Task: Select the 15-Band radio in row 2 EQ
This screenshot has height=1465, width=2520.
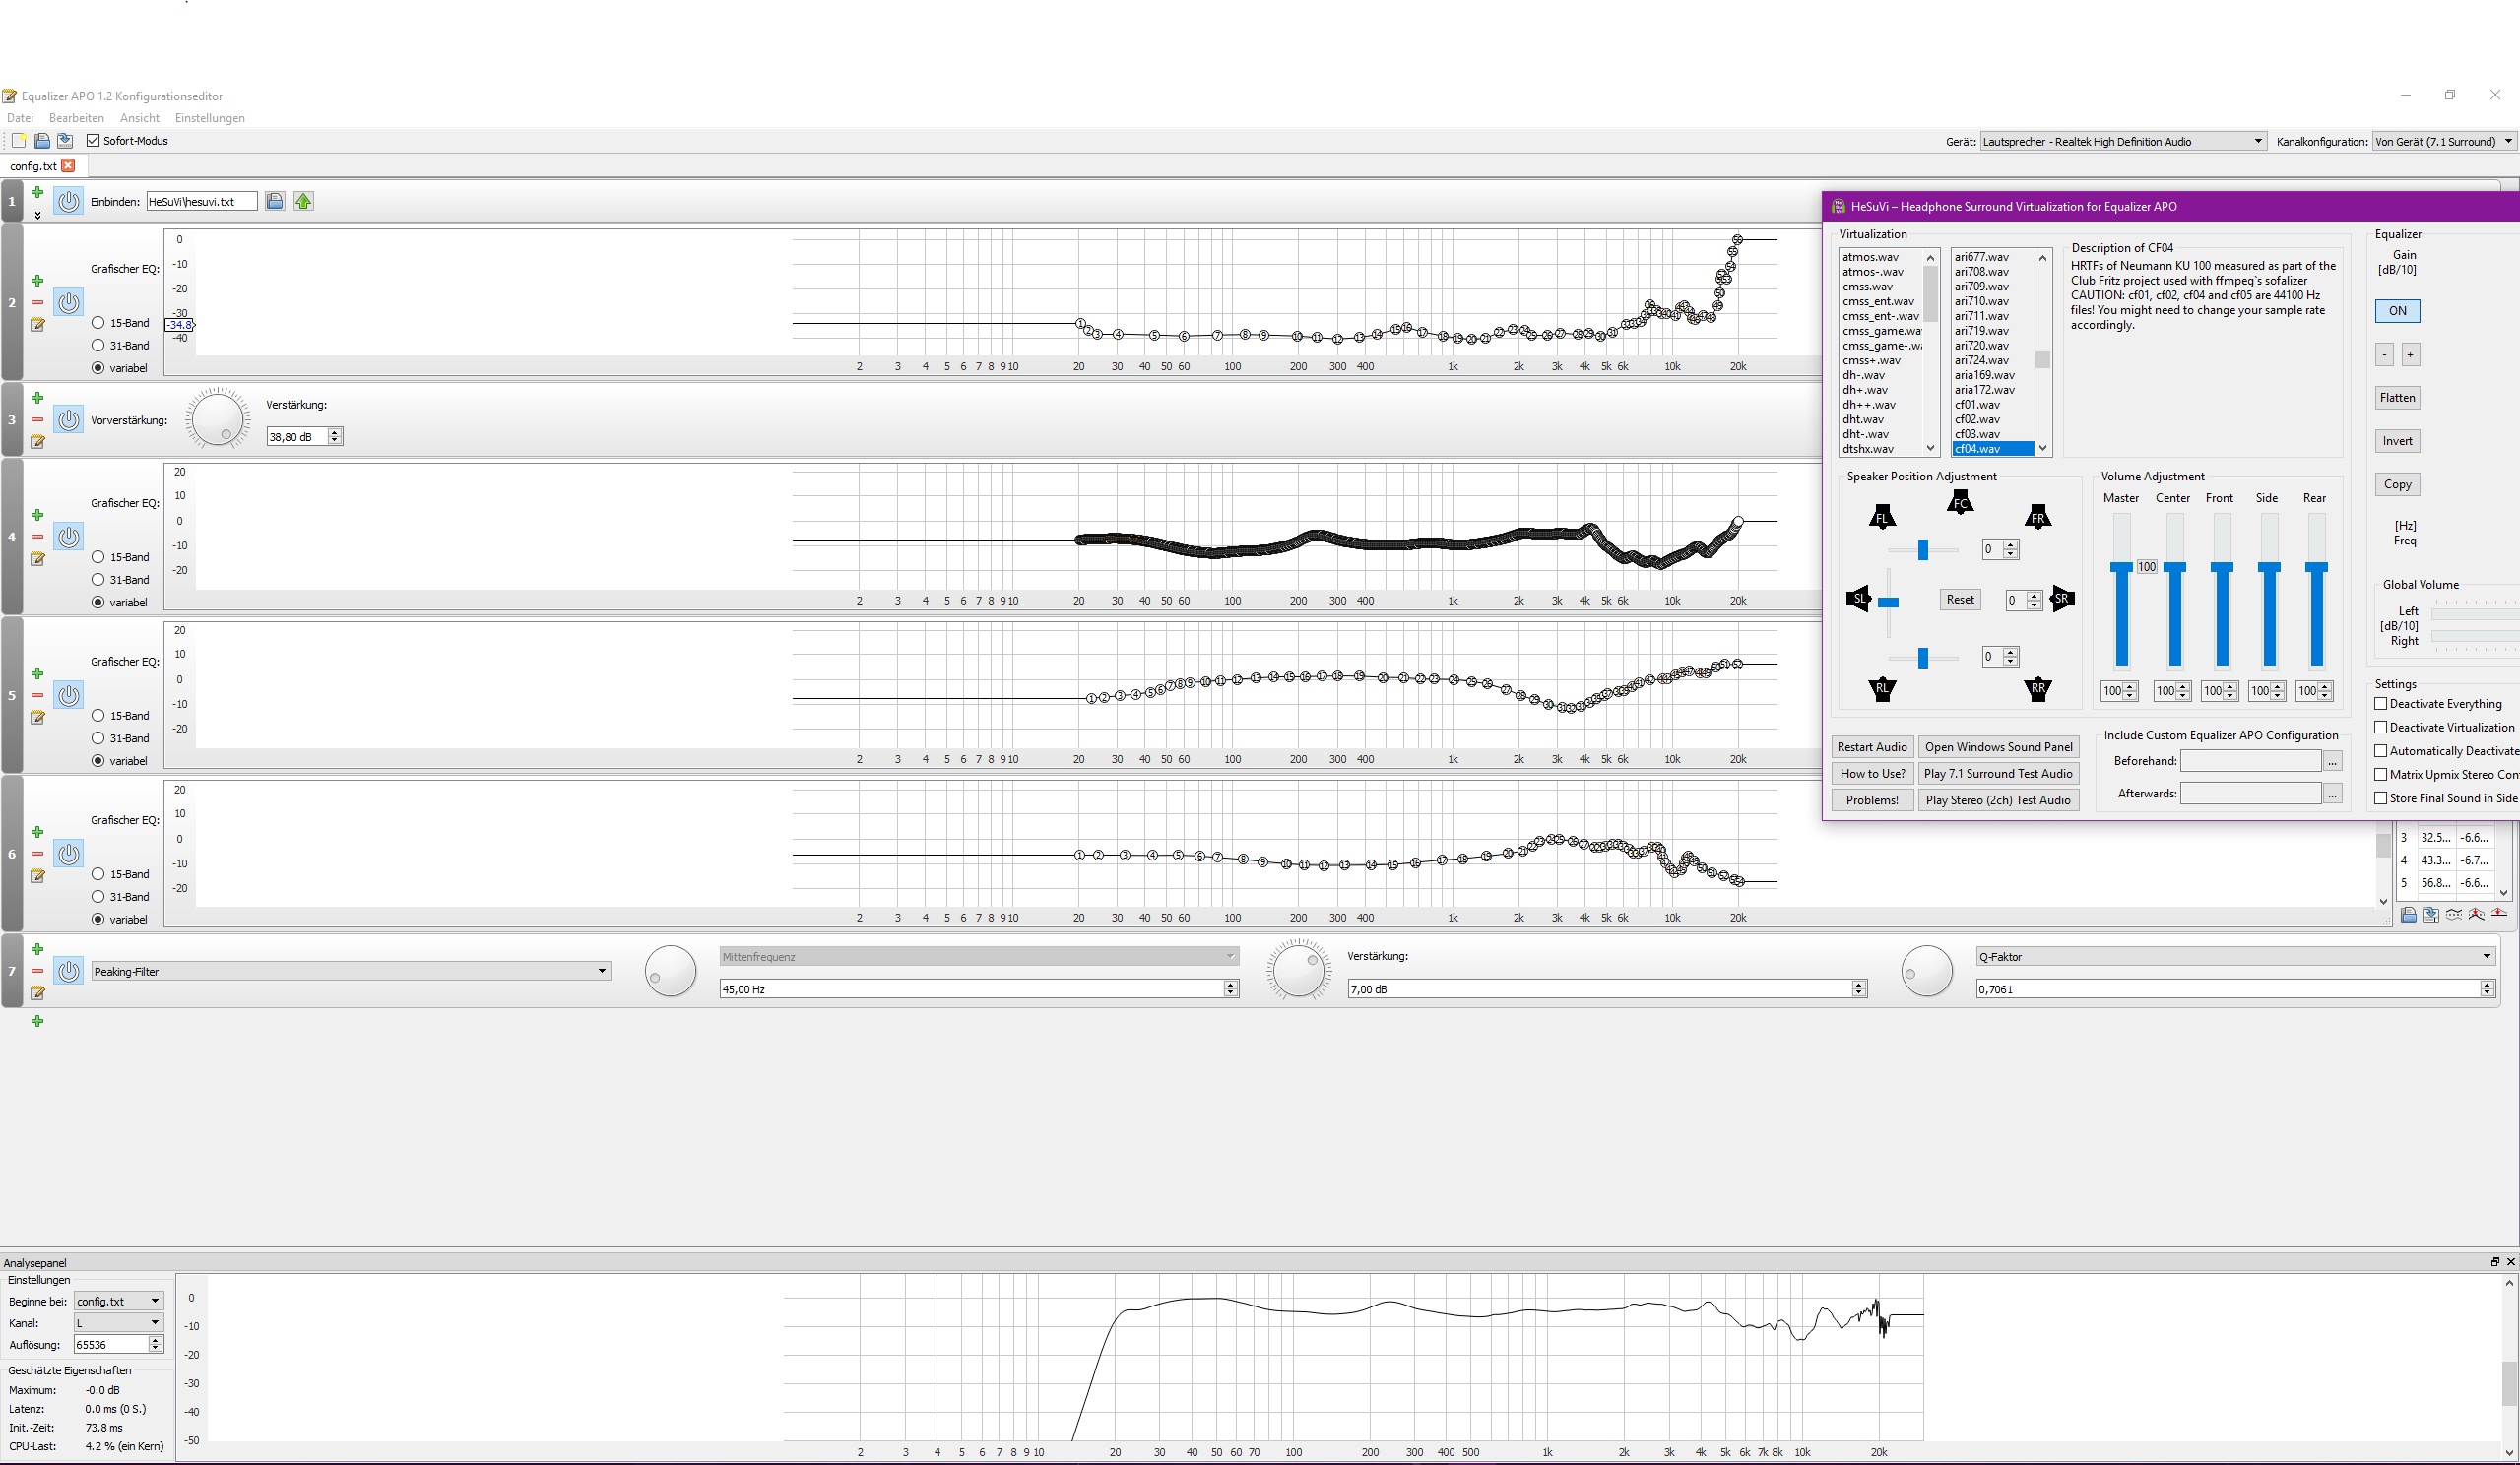Action: click(x=98, y=323)
